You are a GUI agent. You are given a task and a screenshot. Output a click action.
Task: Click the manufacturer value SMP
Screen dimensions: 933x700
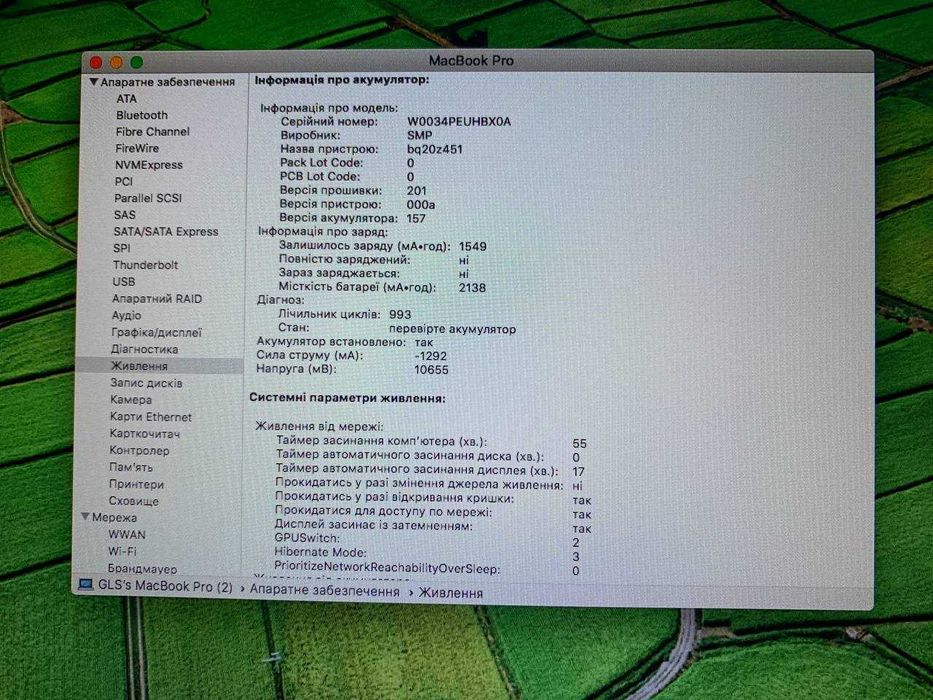click(x=419, y=135)
